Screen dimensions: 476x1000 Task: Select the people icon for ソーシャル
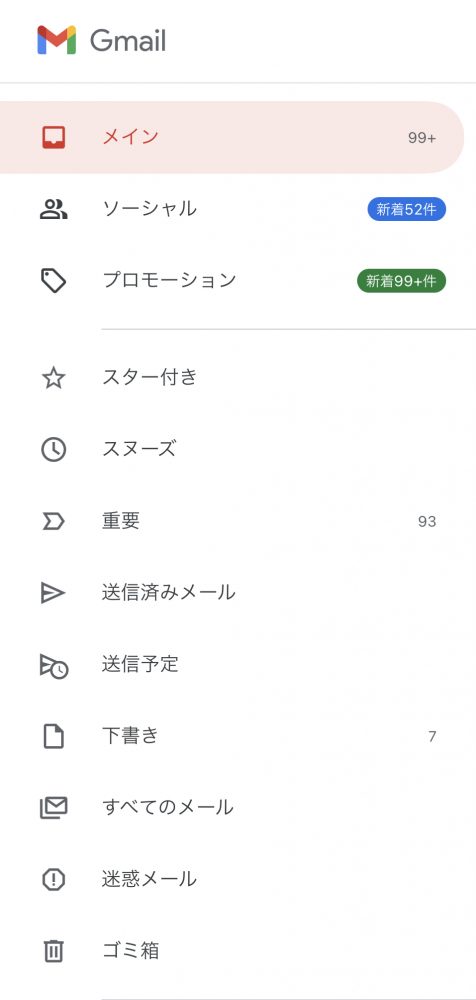[x=54, y=209]
